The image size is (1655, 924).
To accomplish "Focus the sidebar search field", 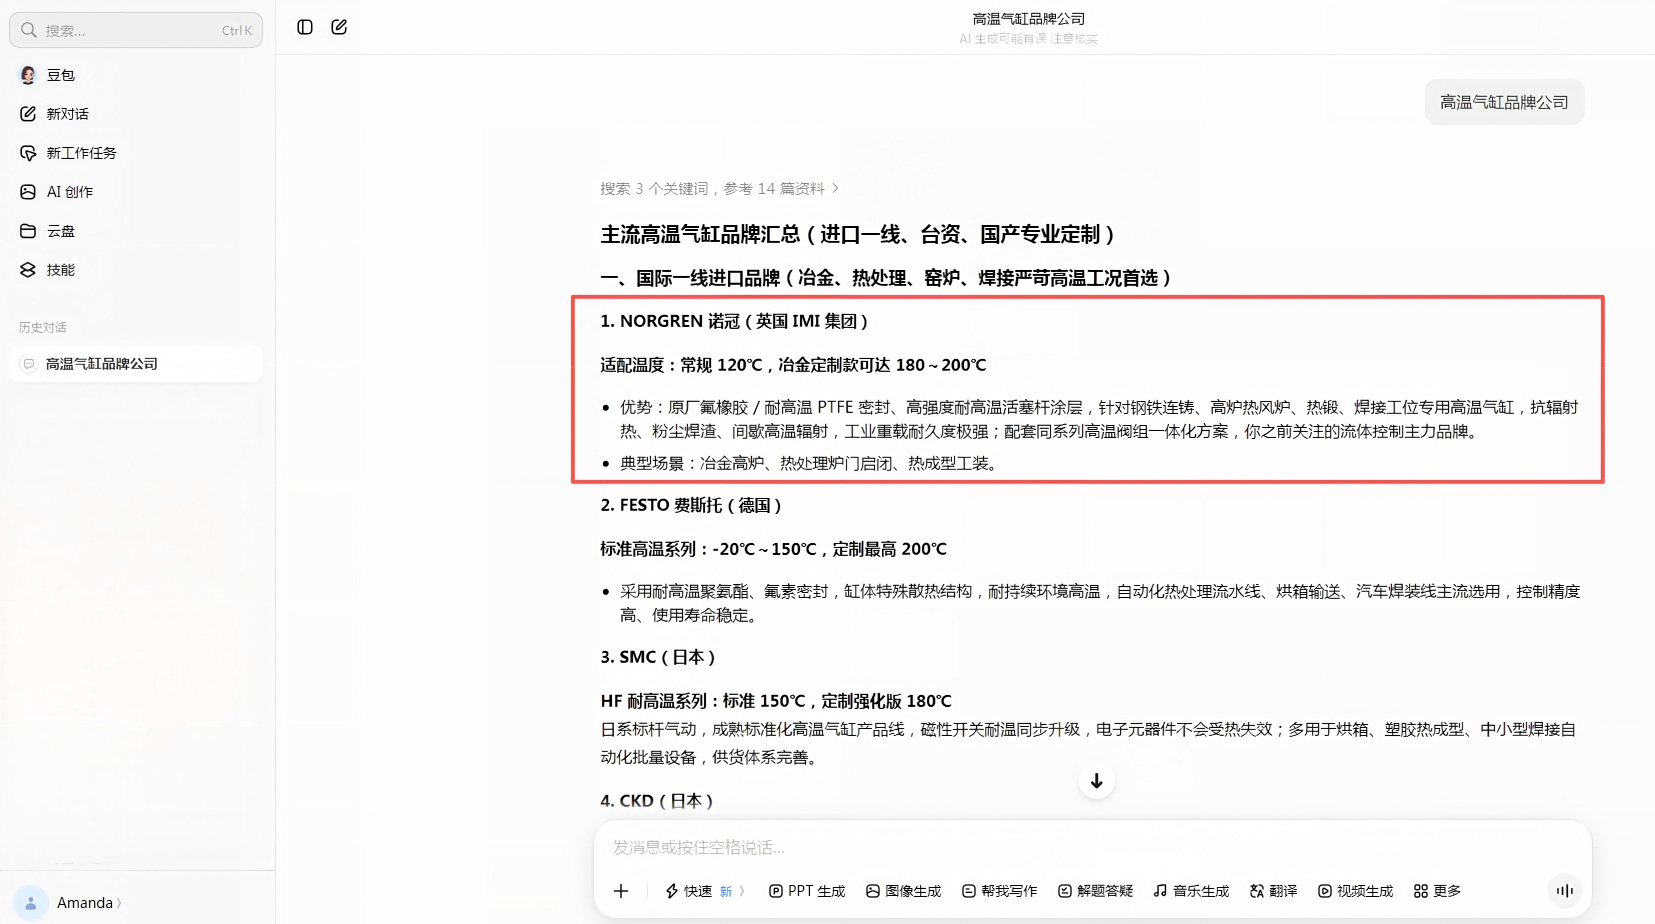I will point(136,30).
